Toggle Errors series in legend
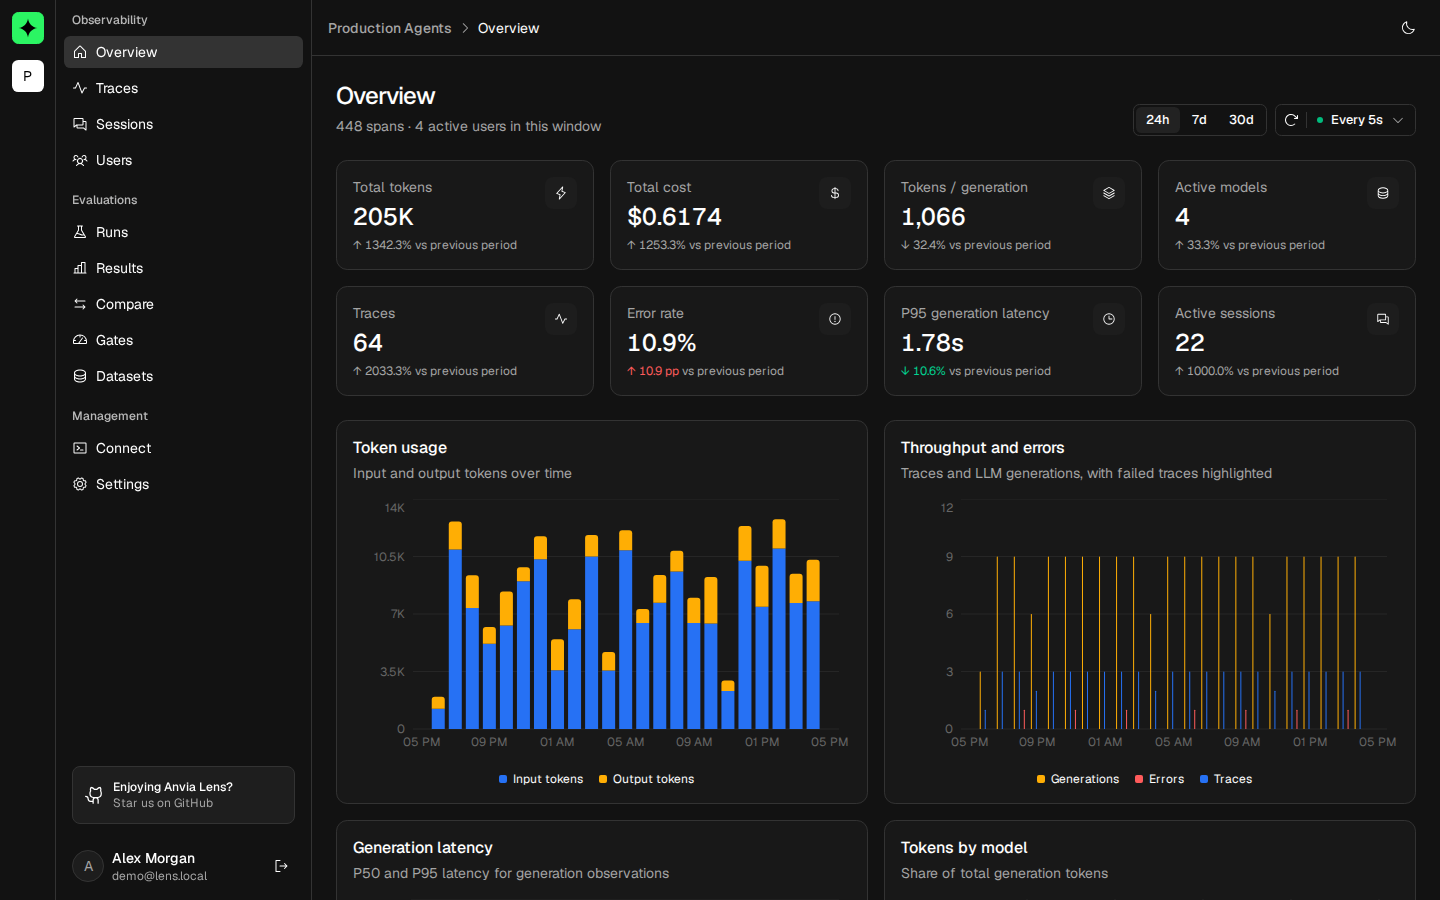The image size is (1440, 900). pos(1159,779)
